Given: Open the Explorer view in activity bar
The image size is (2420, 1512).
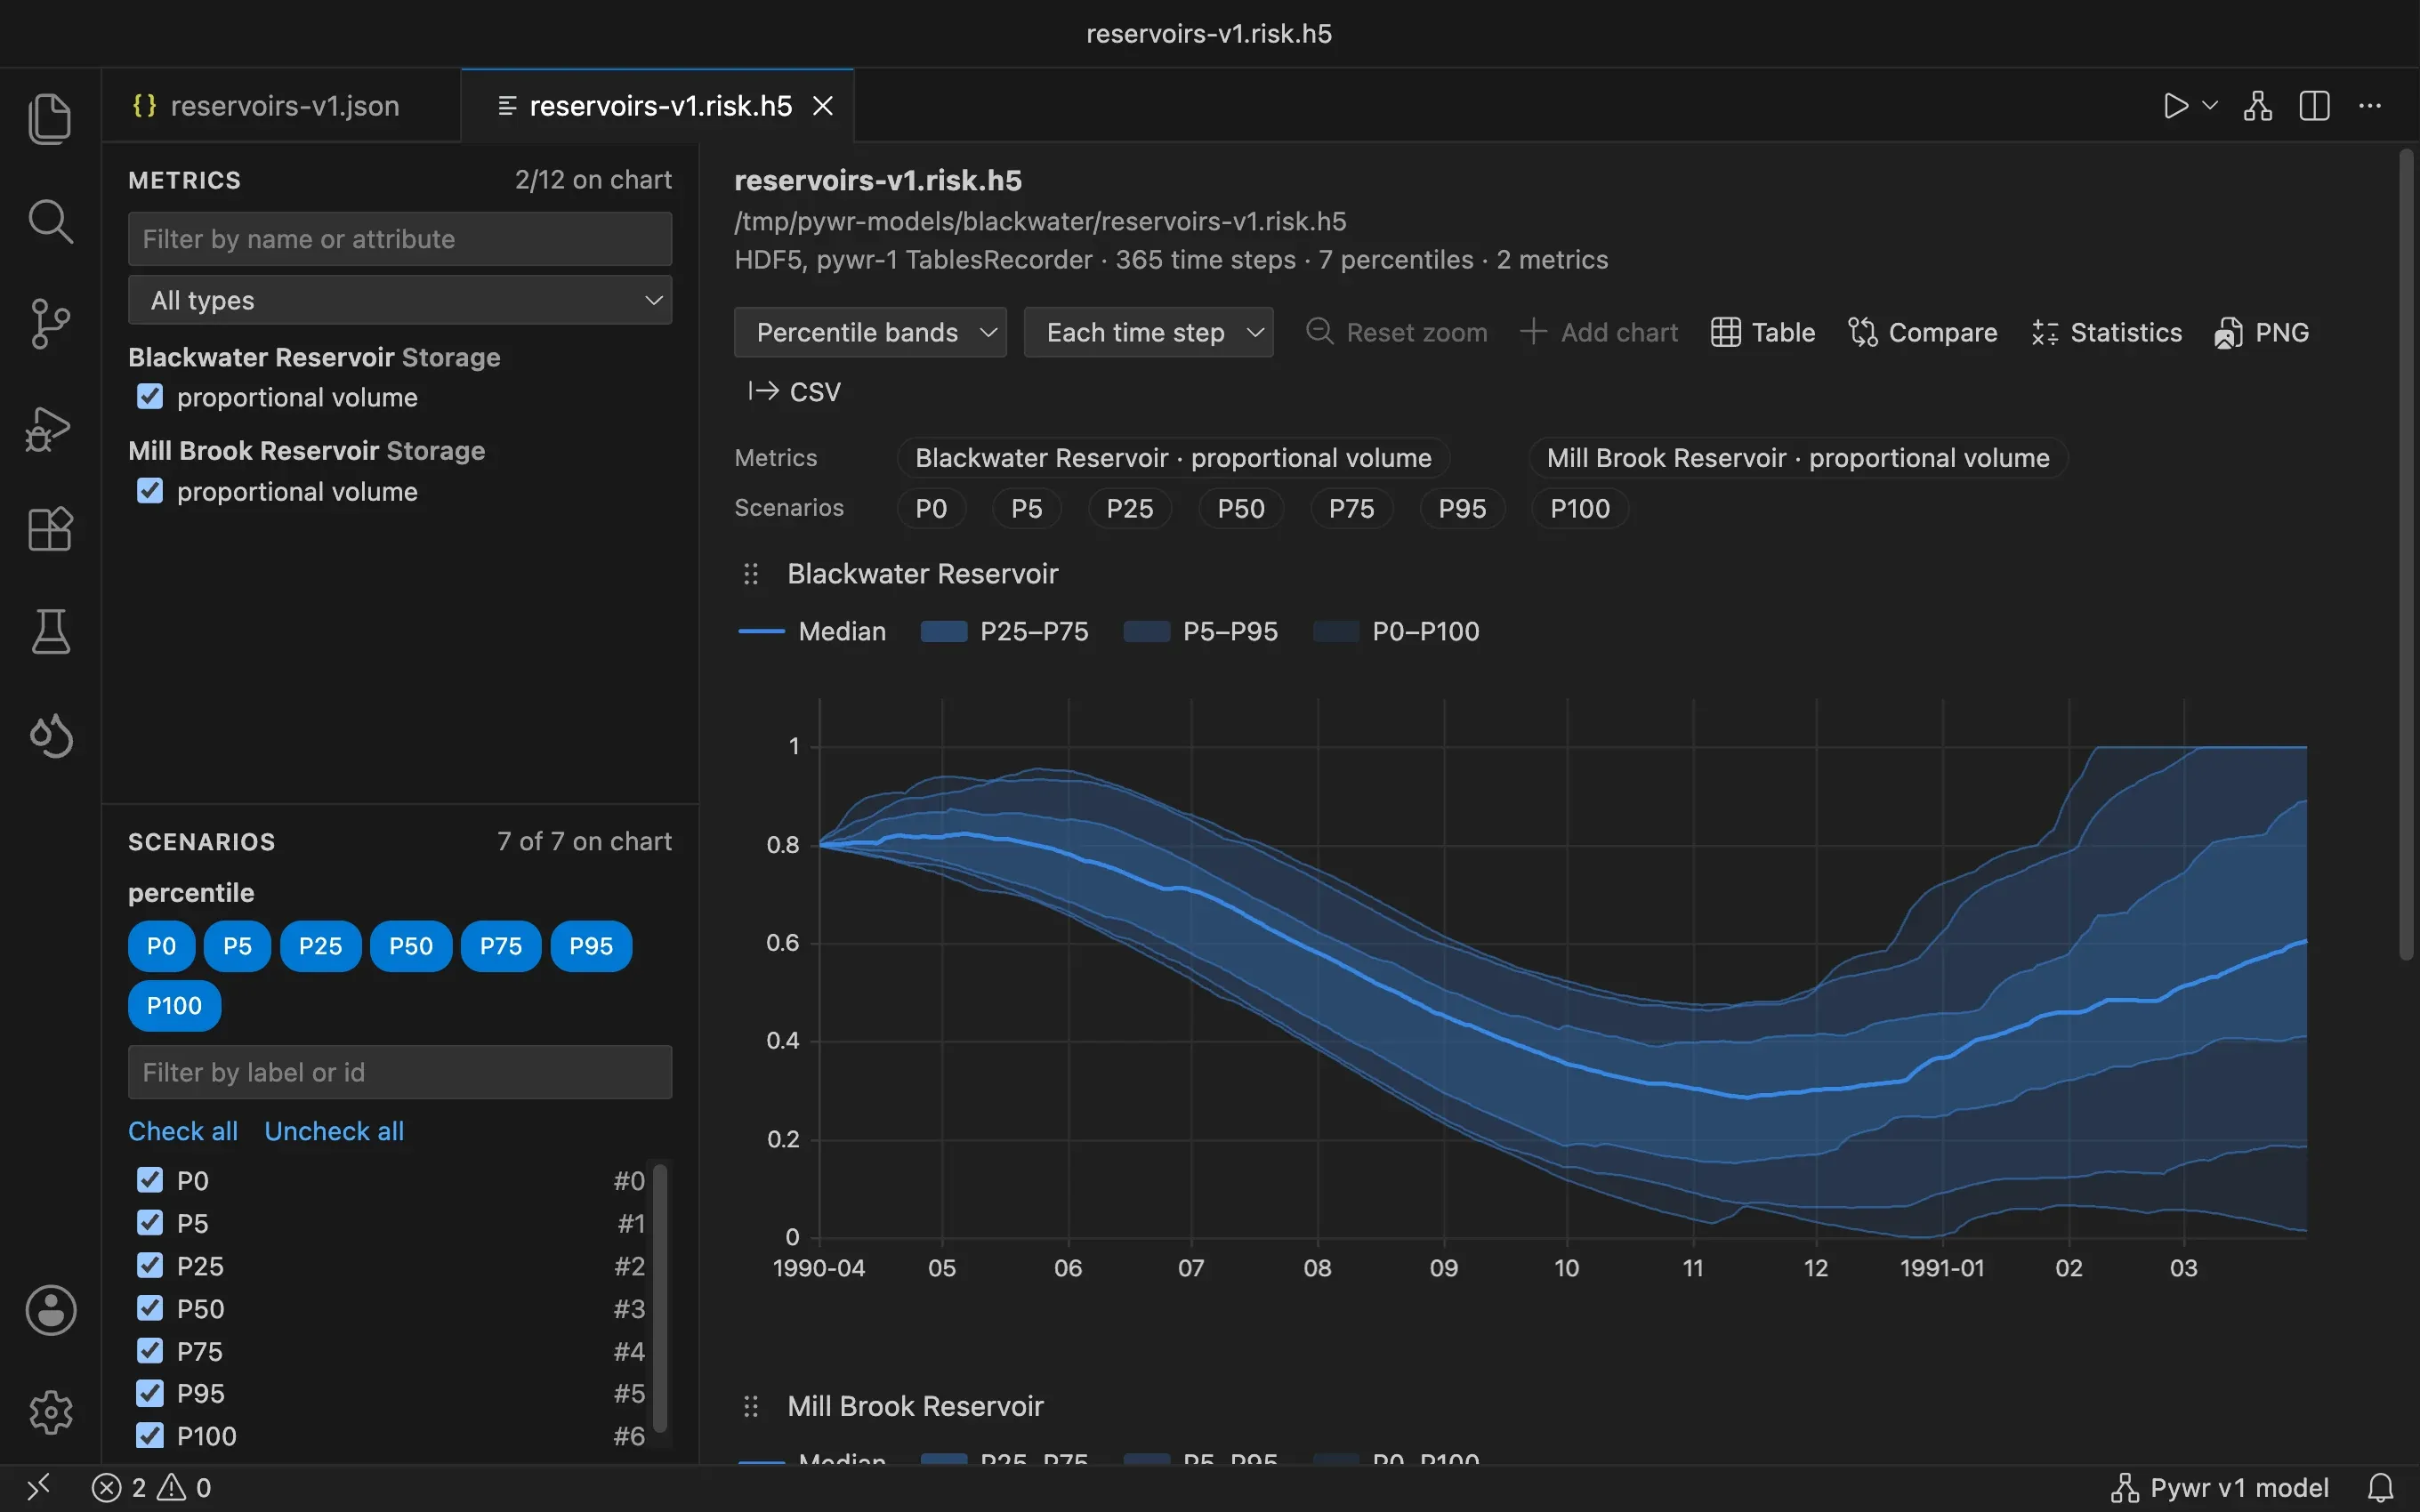Looking at the screenshot, I should pos(50,118).
